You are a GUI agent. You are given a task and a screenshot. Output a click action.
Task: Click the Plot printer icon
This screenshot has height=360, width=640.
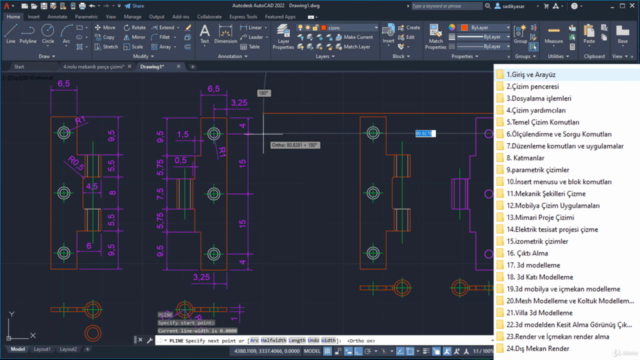point(82,6)
